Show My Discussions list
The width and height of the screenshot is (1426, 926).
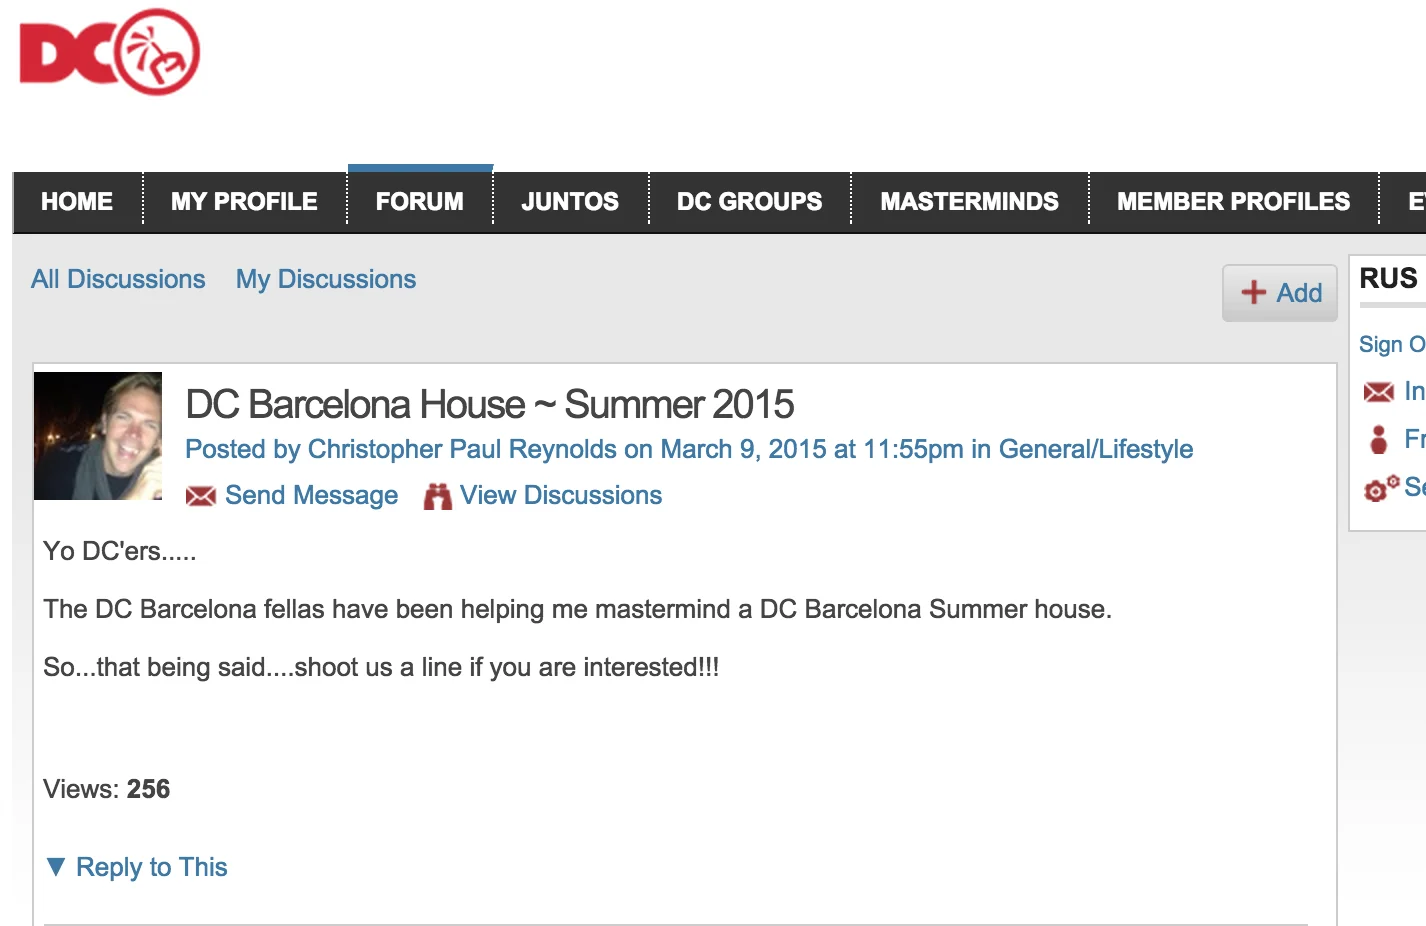point(326,279)
